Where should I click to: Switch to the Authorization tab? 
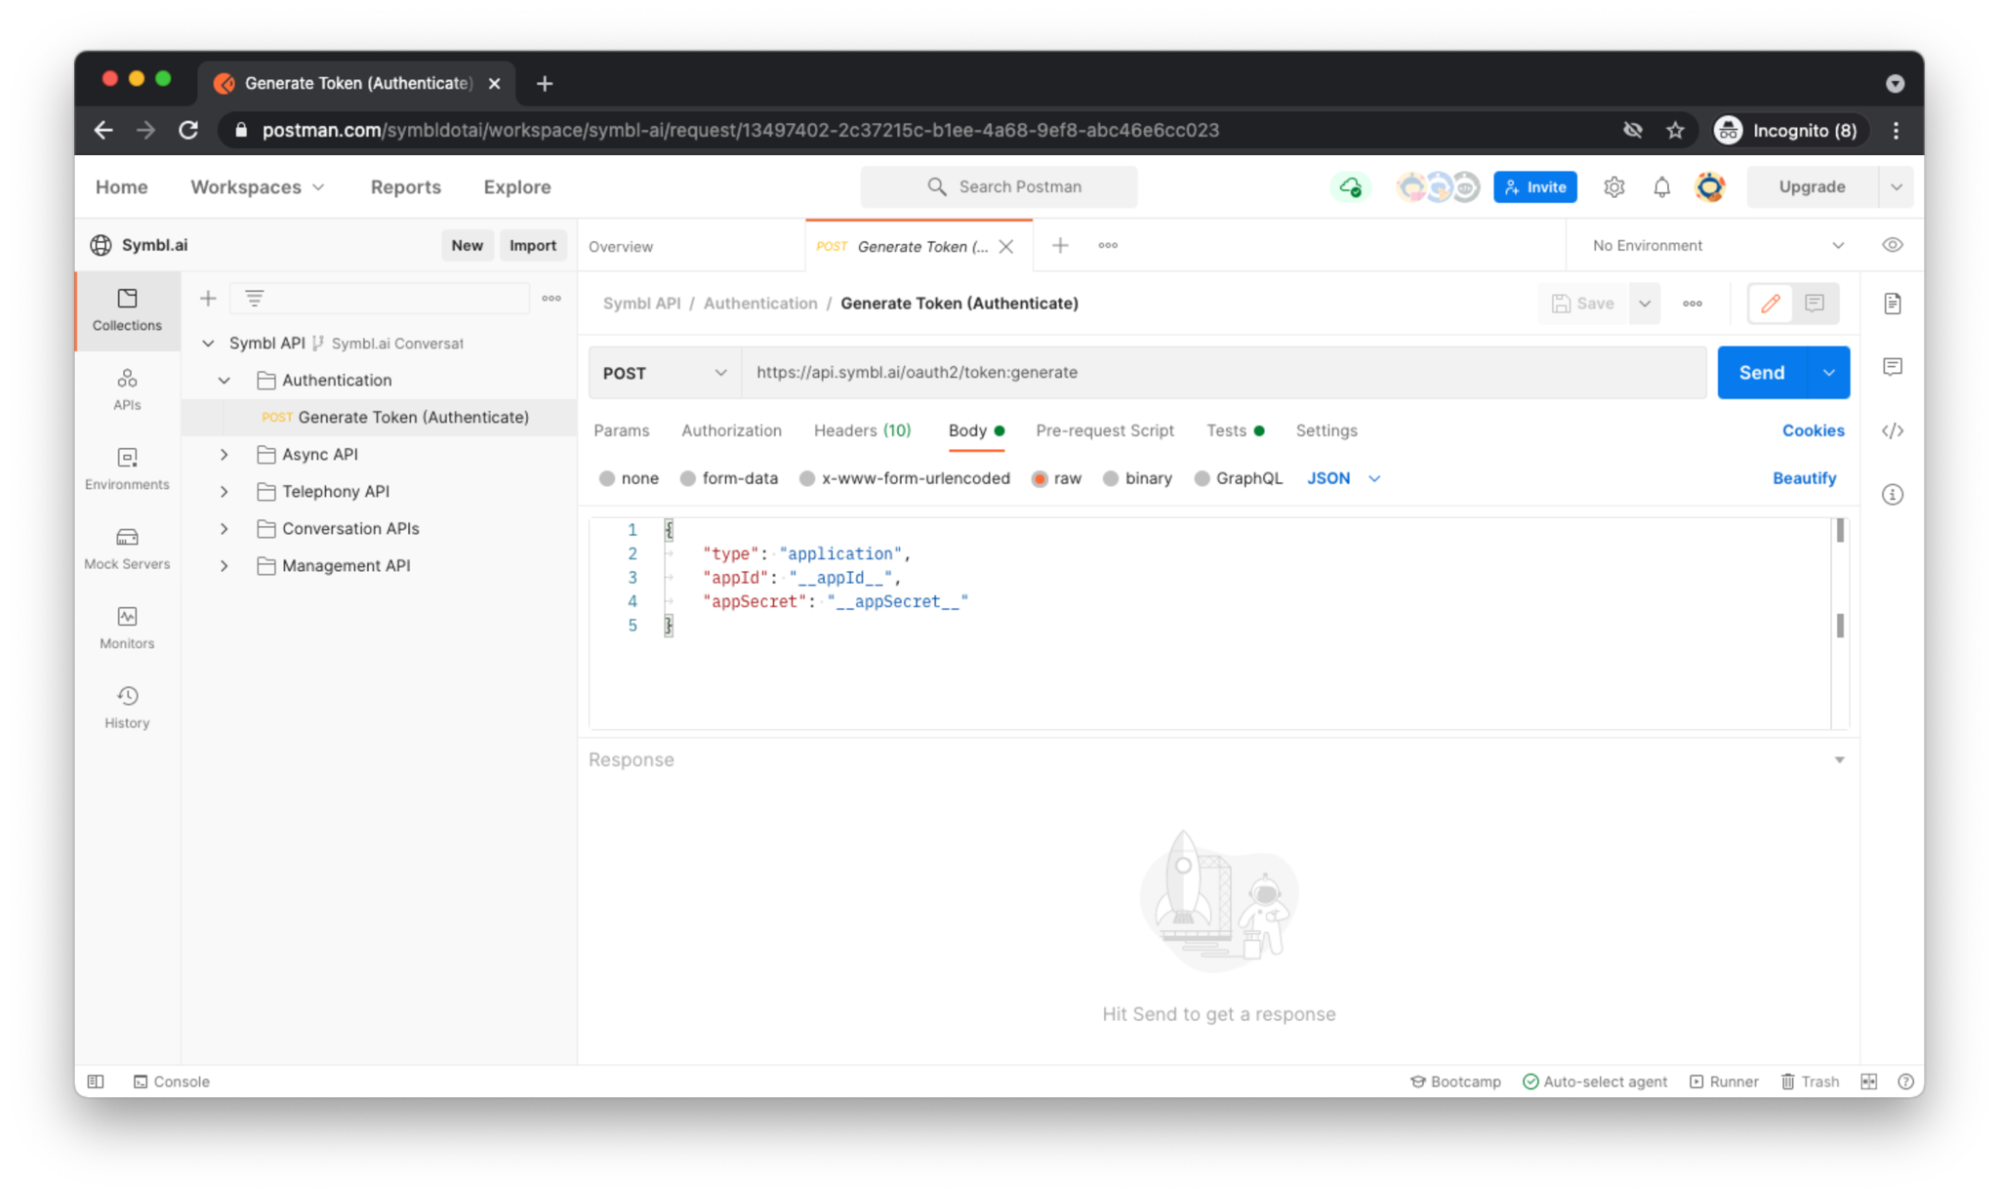click(x=731, y=430)
